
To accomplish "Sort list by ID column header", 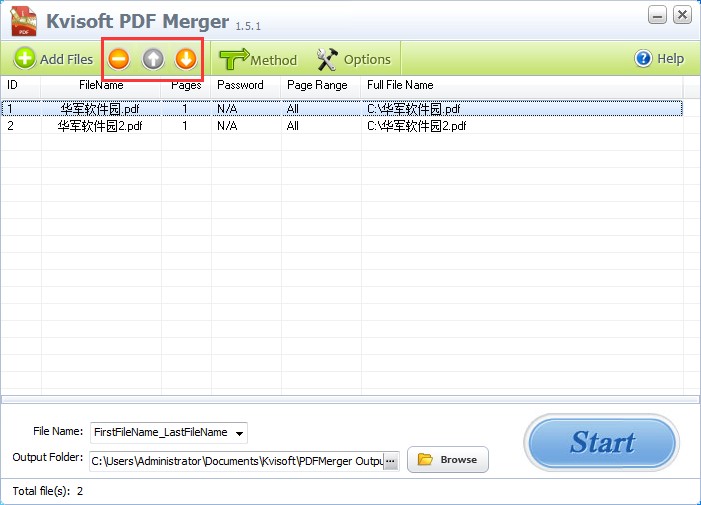I will 21,85.
